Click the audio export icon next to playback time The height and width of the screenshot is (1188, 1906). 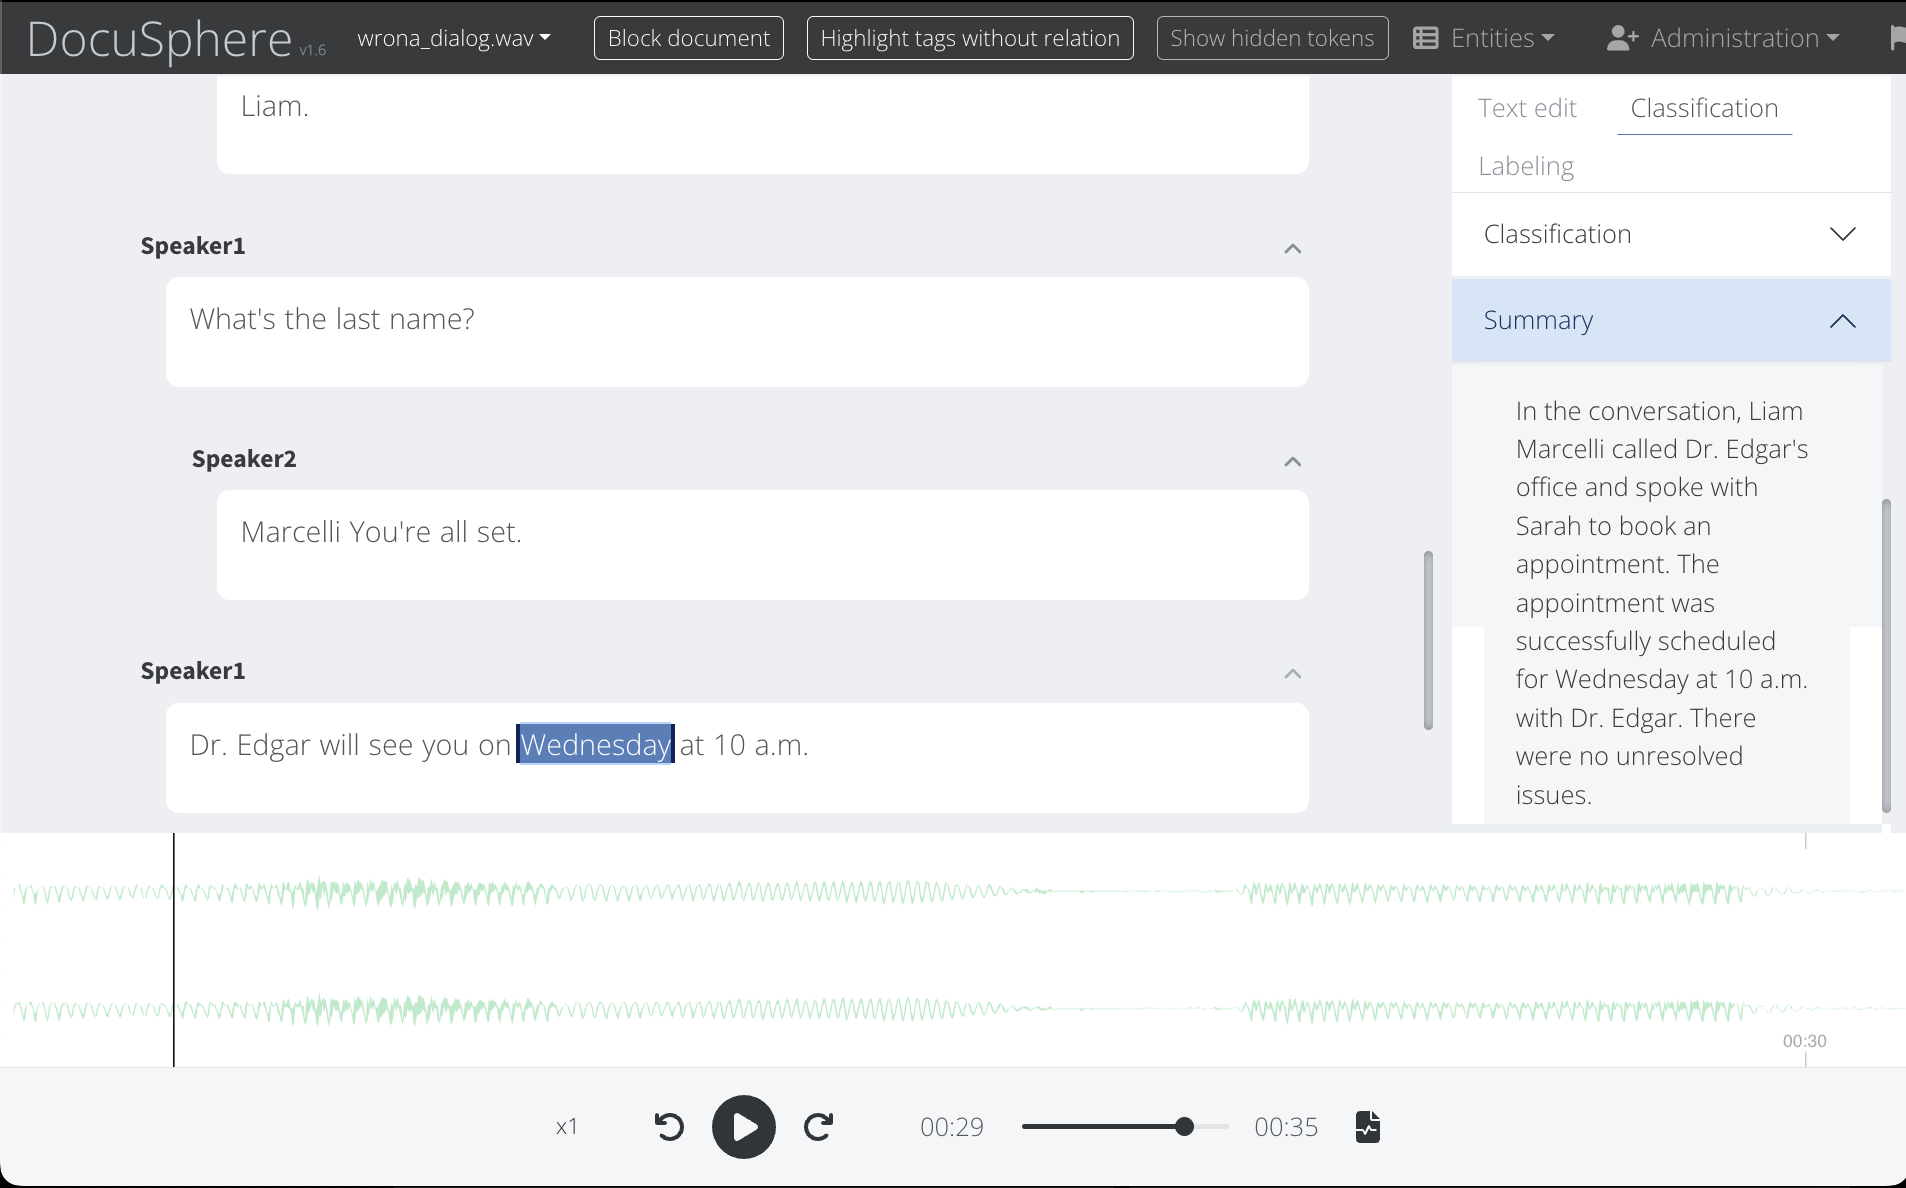point(1366,1126)
